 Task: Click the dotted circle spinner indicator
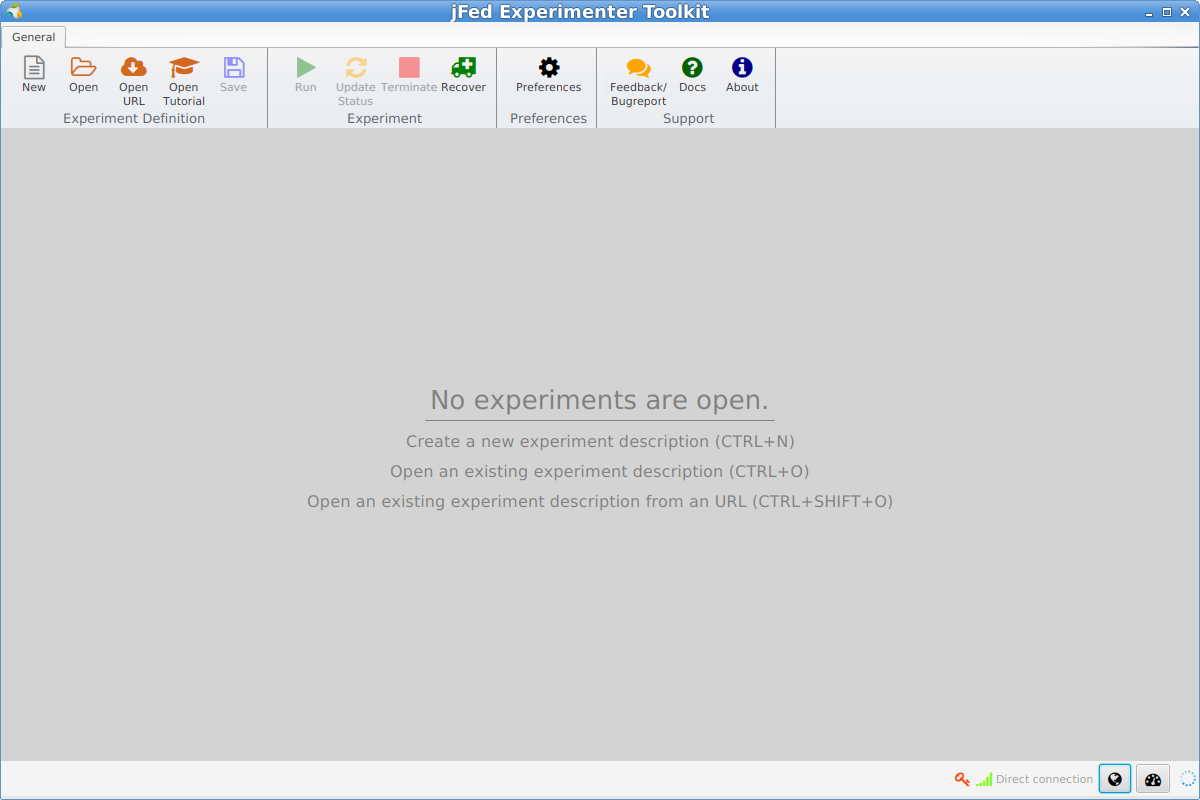click(1188, 779)
